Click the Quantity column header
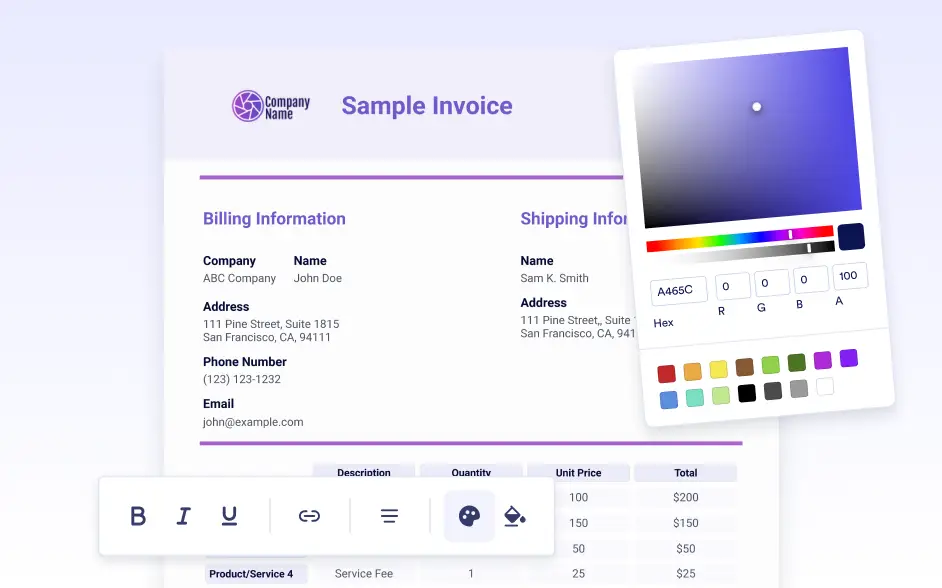The image size is (942, 588). pyautogui.click(x=471, y=472)
